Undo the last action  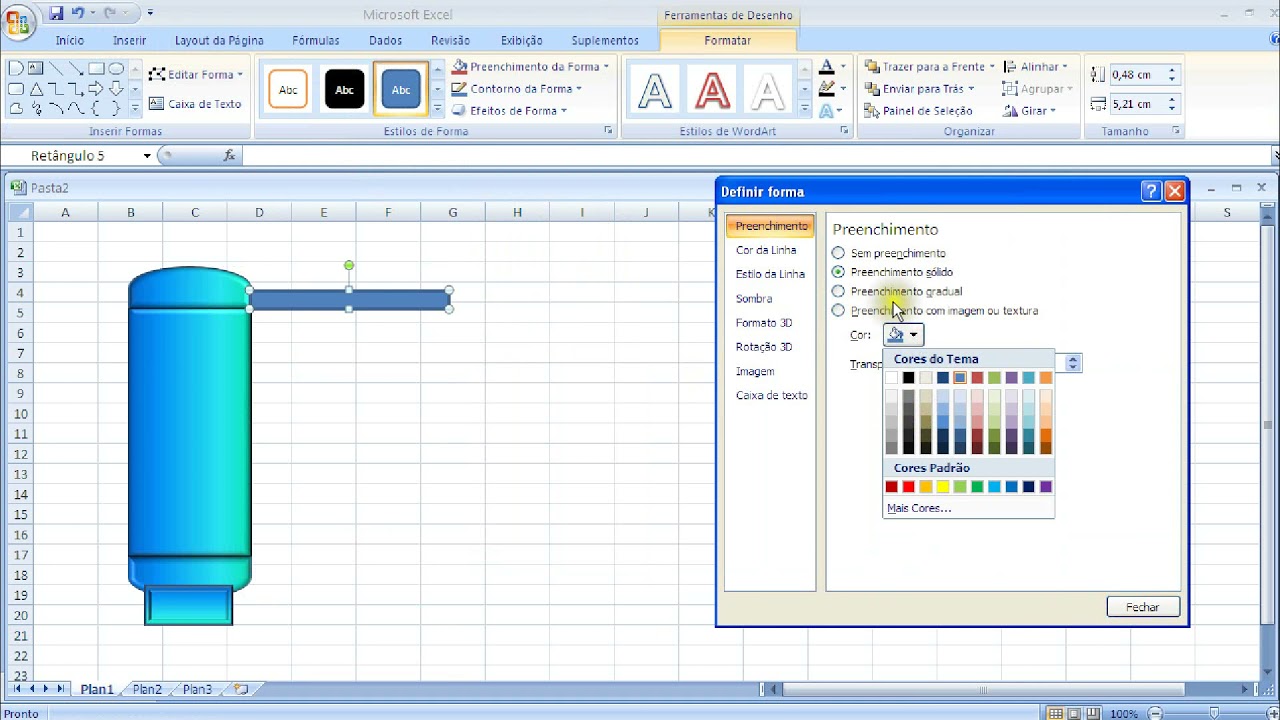tap(78, 14)
